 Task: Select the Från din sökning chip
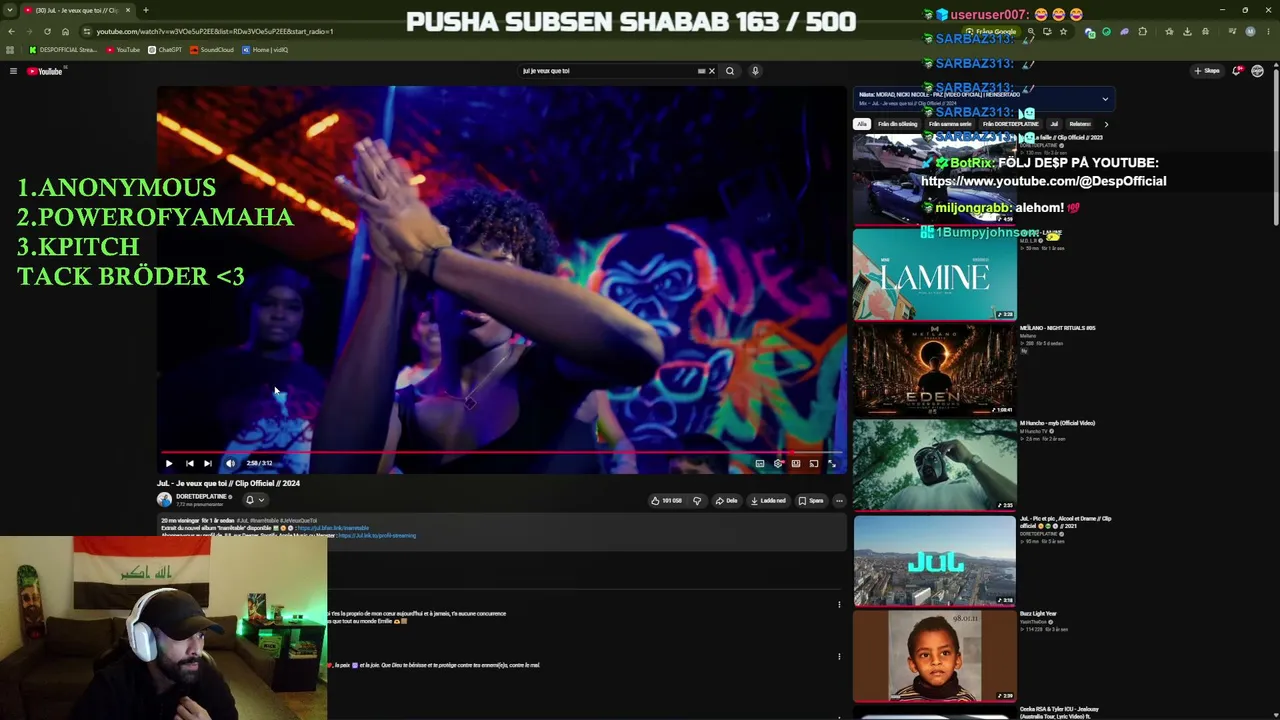click(897, 124)
